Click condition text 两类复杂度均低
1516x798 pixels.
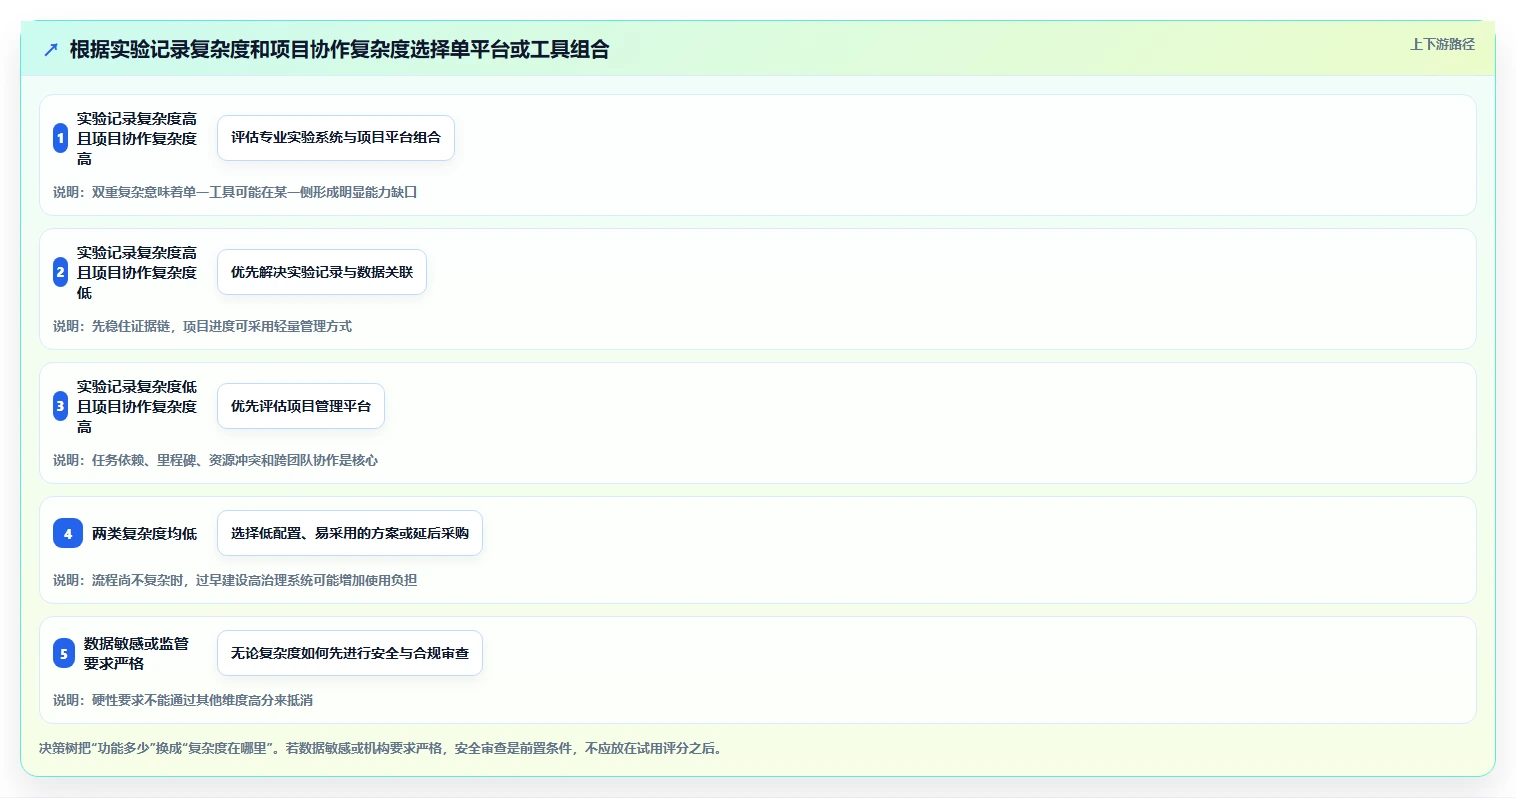tap(144, 534)
